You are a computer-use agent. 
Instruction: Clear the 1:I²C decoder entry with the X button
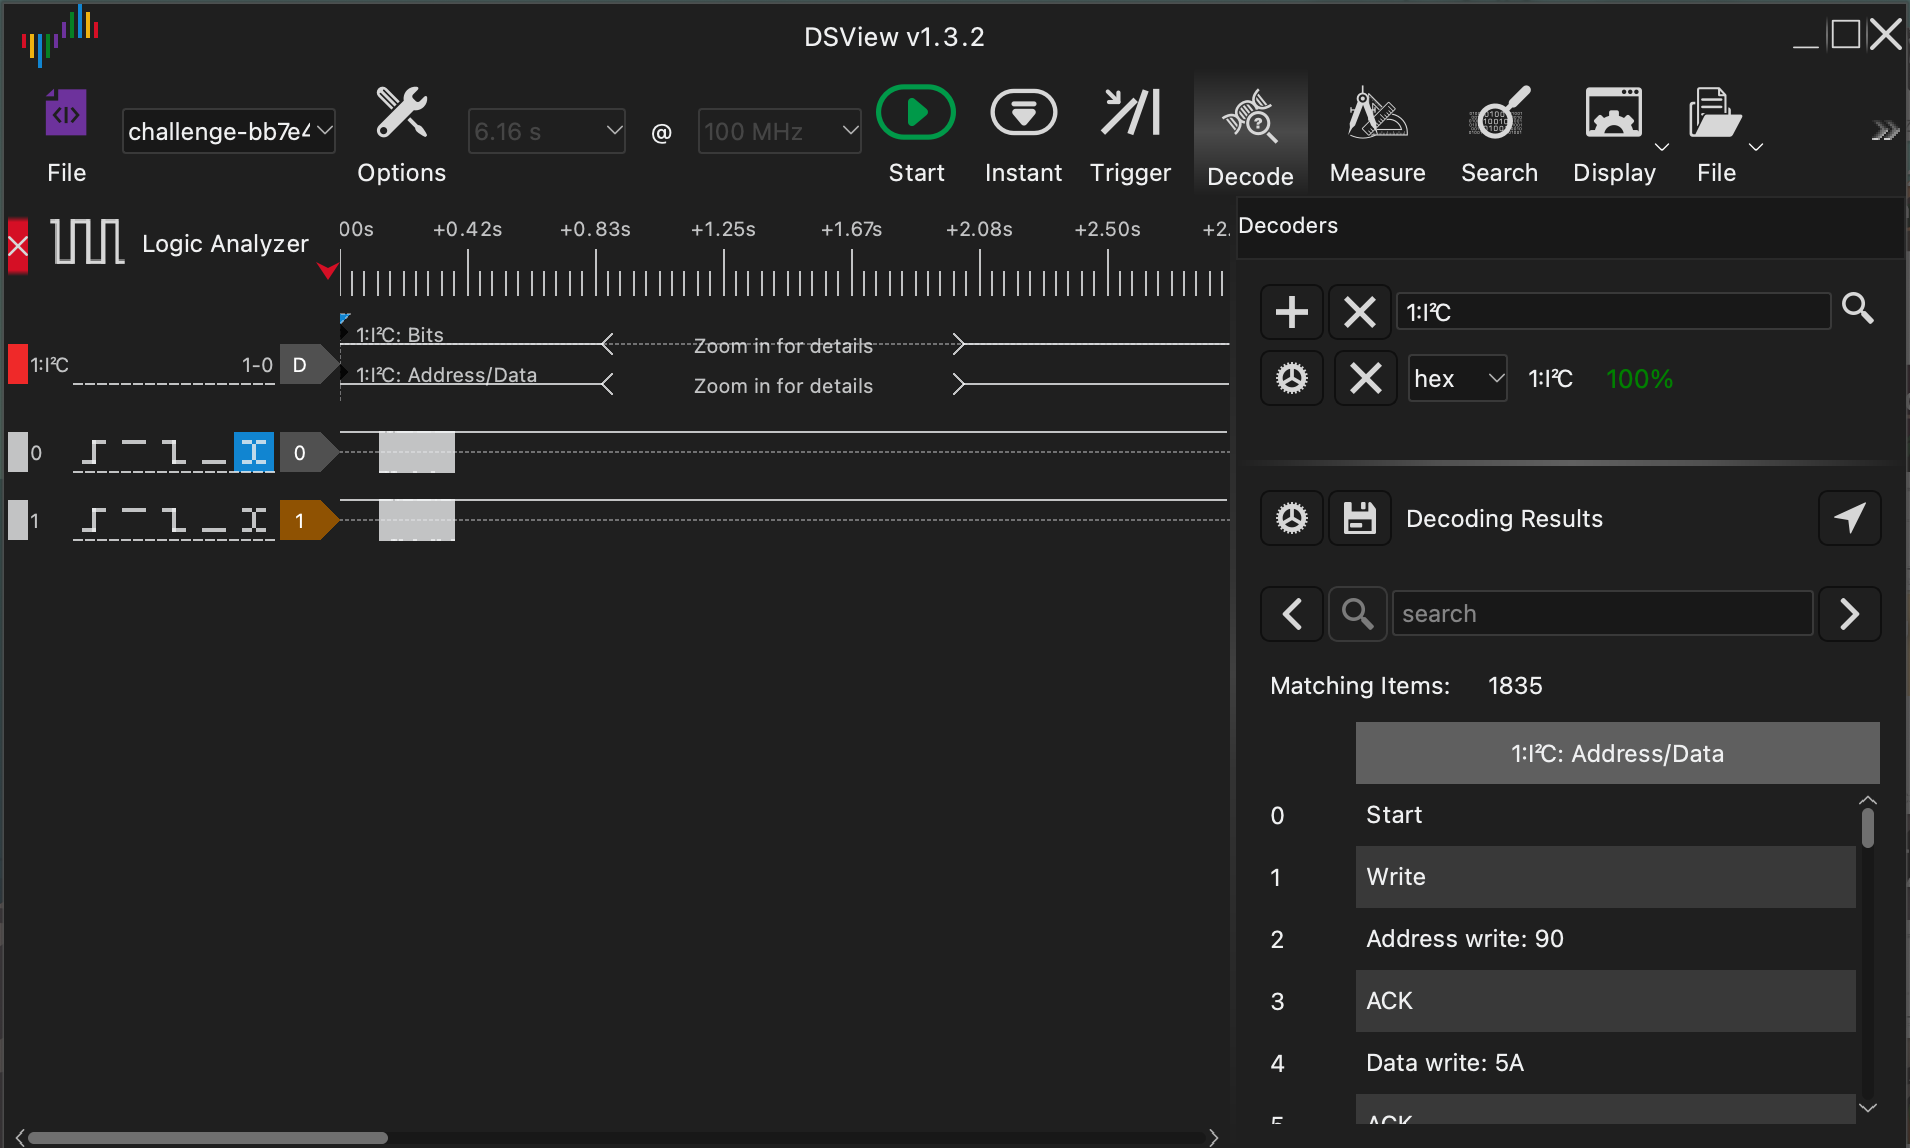(x=1360, y=312)
